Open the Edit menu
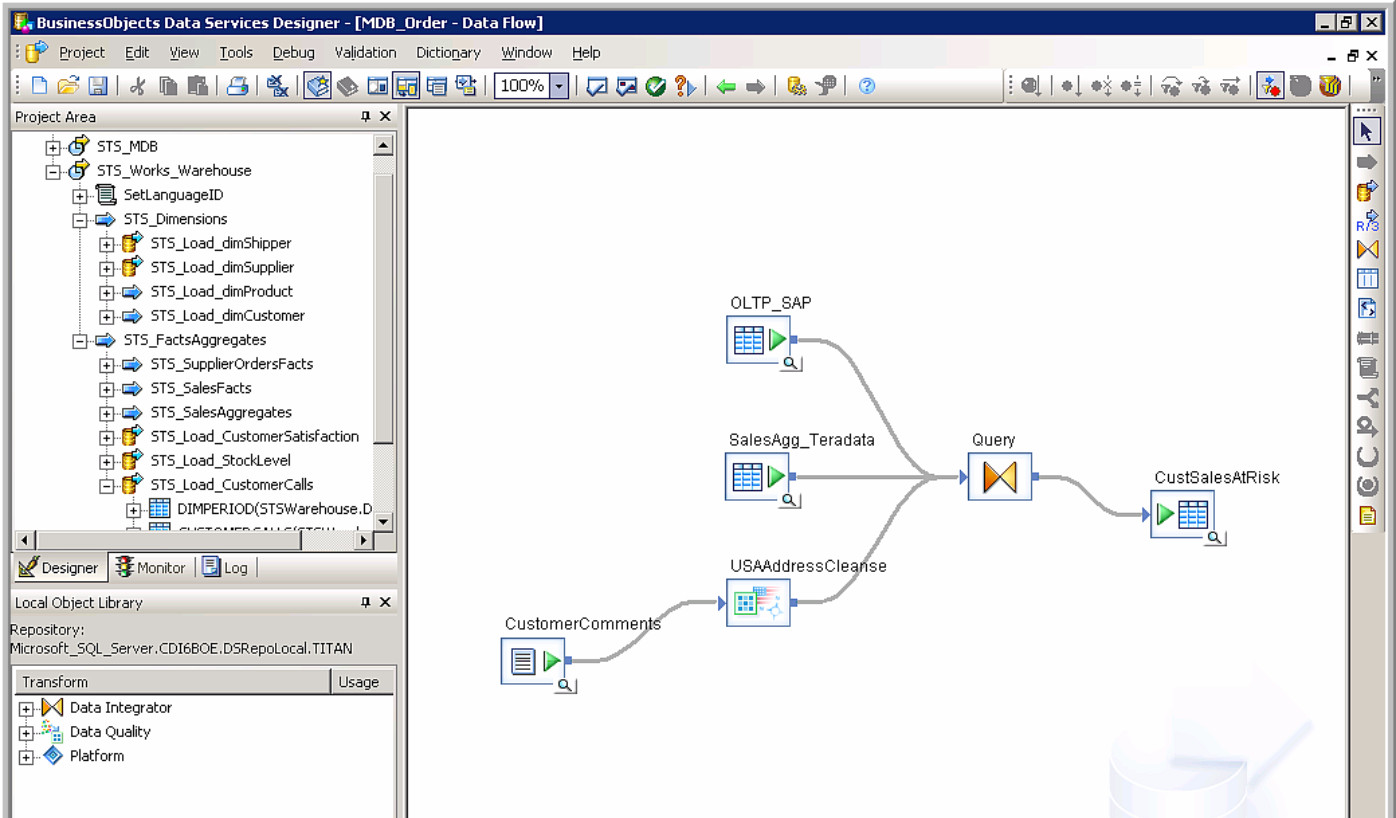1396x818 pixels. coord(137,52)
